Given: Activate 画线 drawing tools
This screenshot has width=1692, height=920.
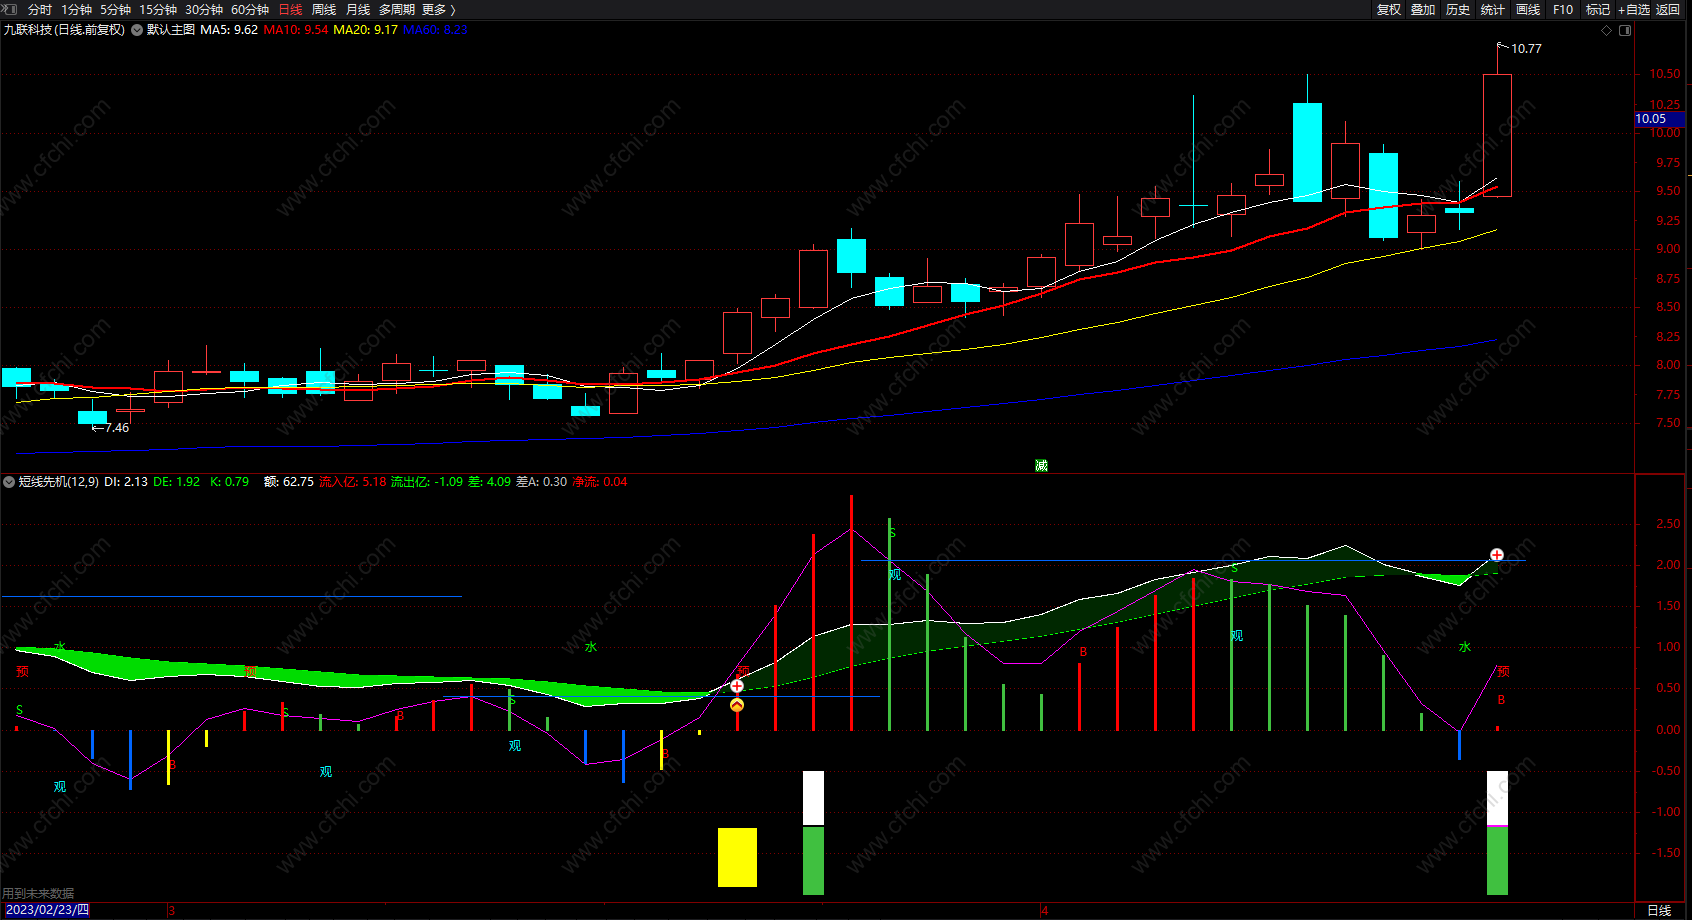Looking at the screenshot, I should (x=1528, y=9).
